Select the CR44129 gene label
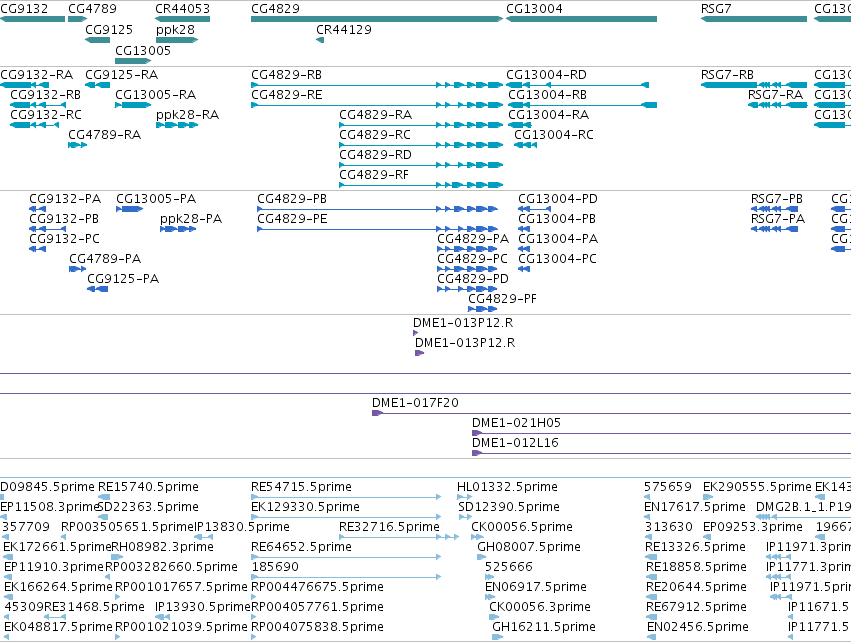Viewport: 851px width, 642px height. tap(344, 30)
